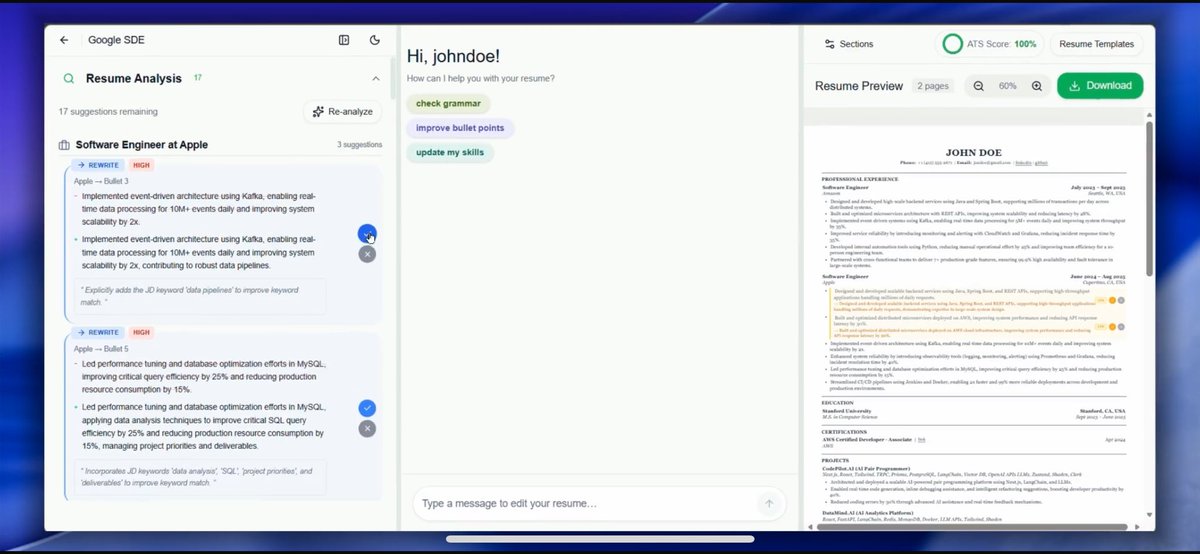Click the resume preview vertical scrollbar
Viewport: 1200px width, 554px height.
(1149, 200)
